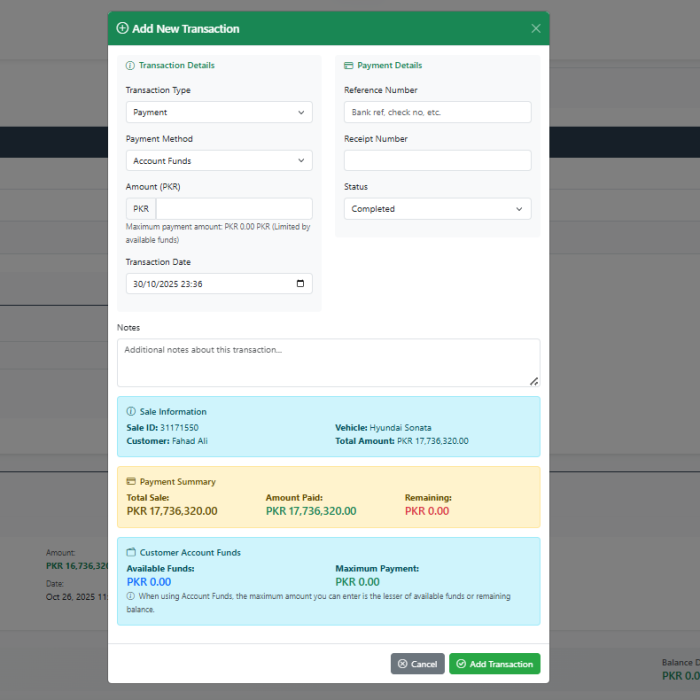Click the plus icon beside Add New Transaction

122,29
